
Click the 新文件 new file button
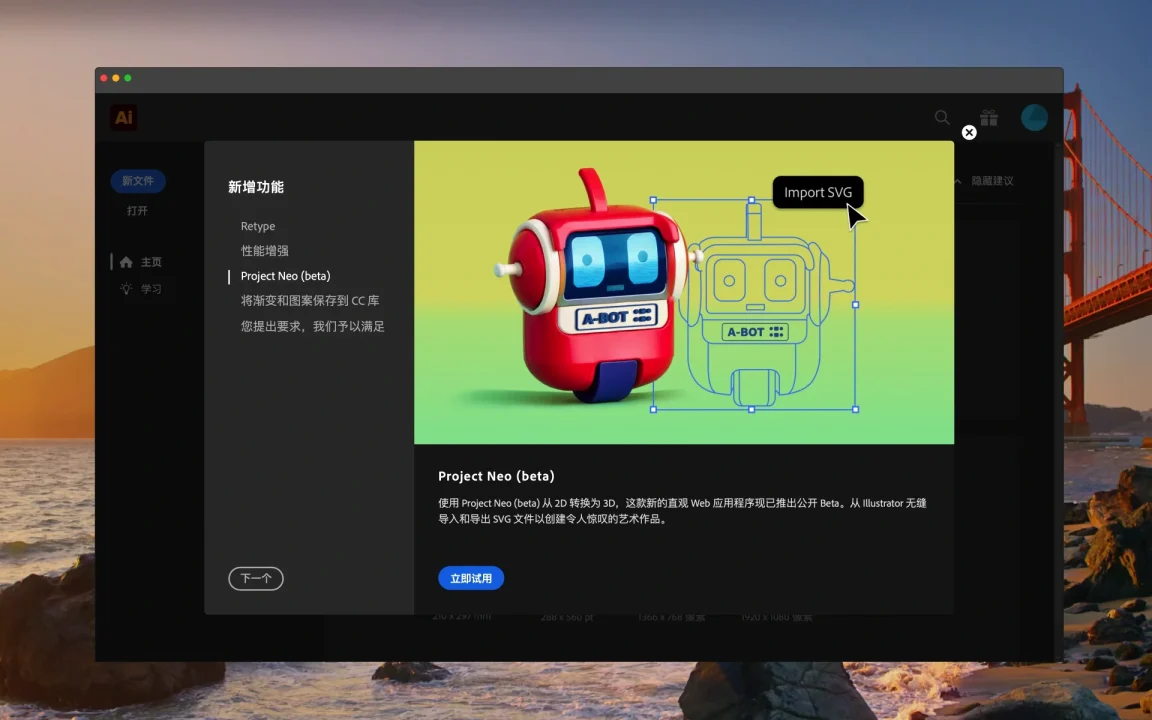pos(138,181)
